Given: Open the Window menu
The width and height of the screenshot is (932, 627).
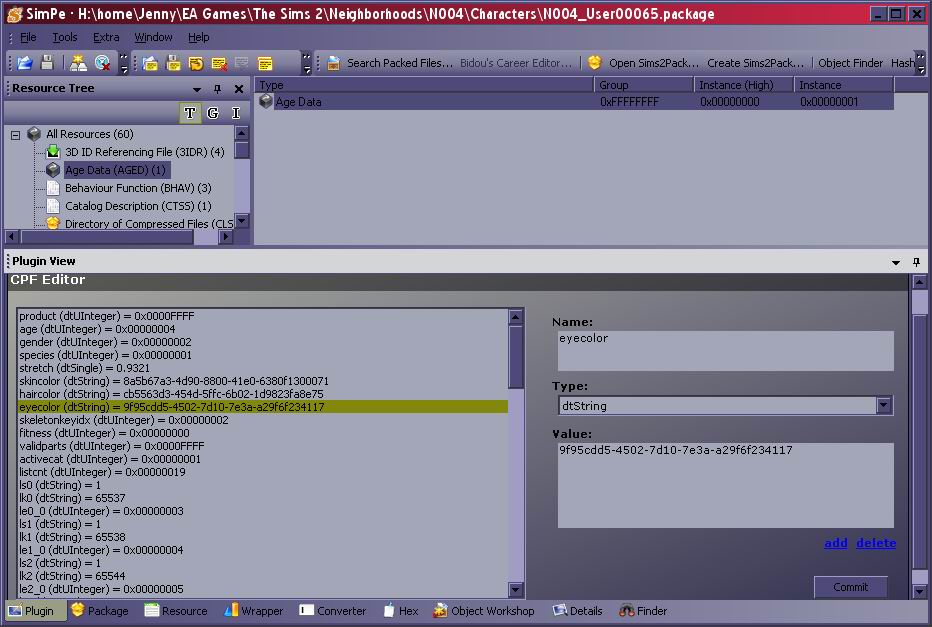Looking at the screenshot, I should click(153, 37).
